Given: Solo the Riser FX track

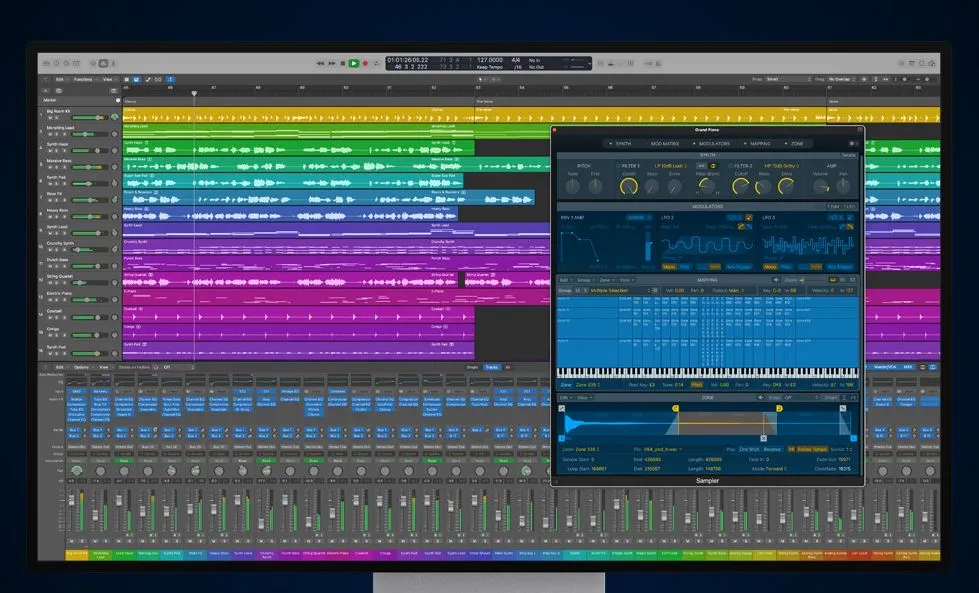Looking at the screenshot, I should [57, 200].
